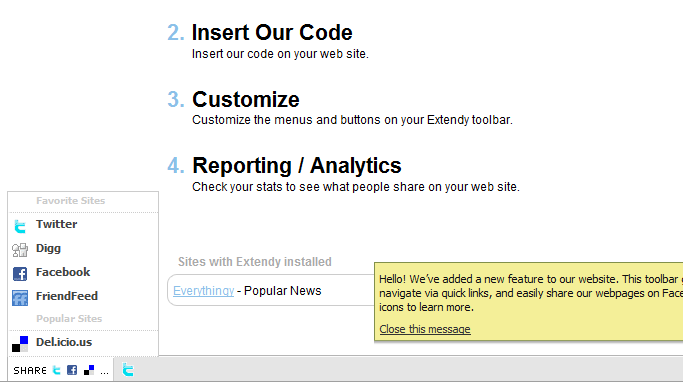This screenshot has width=683, height=383.
Task: Click the Facebook icon in the share menu
Action: pos(20,274)
